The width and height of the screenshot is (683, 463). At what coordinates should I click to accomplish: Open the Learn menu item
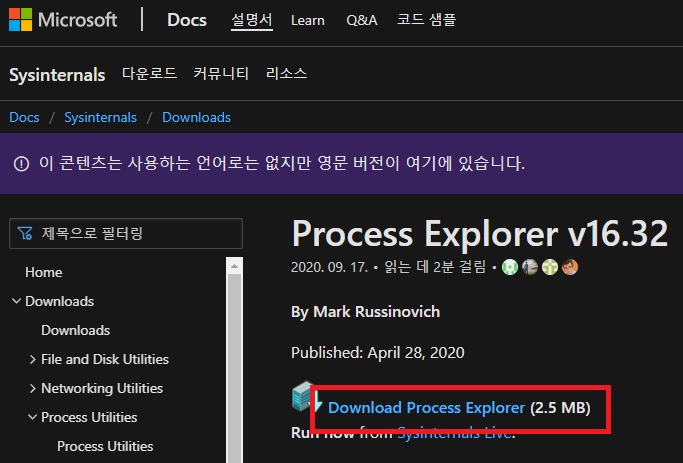coord(308,20)
